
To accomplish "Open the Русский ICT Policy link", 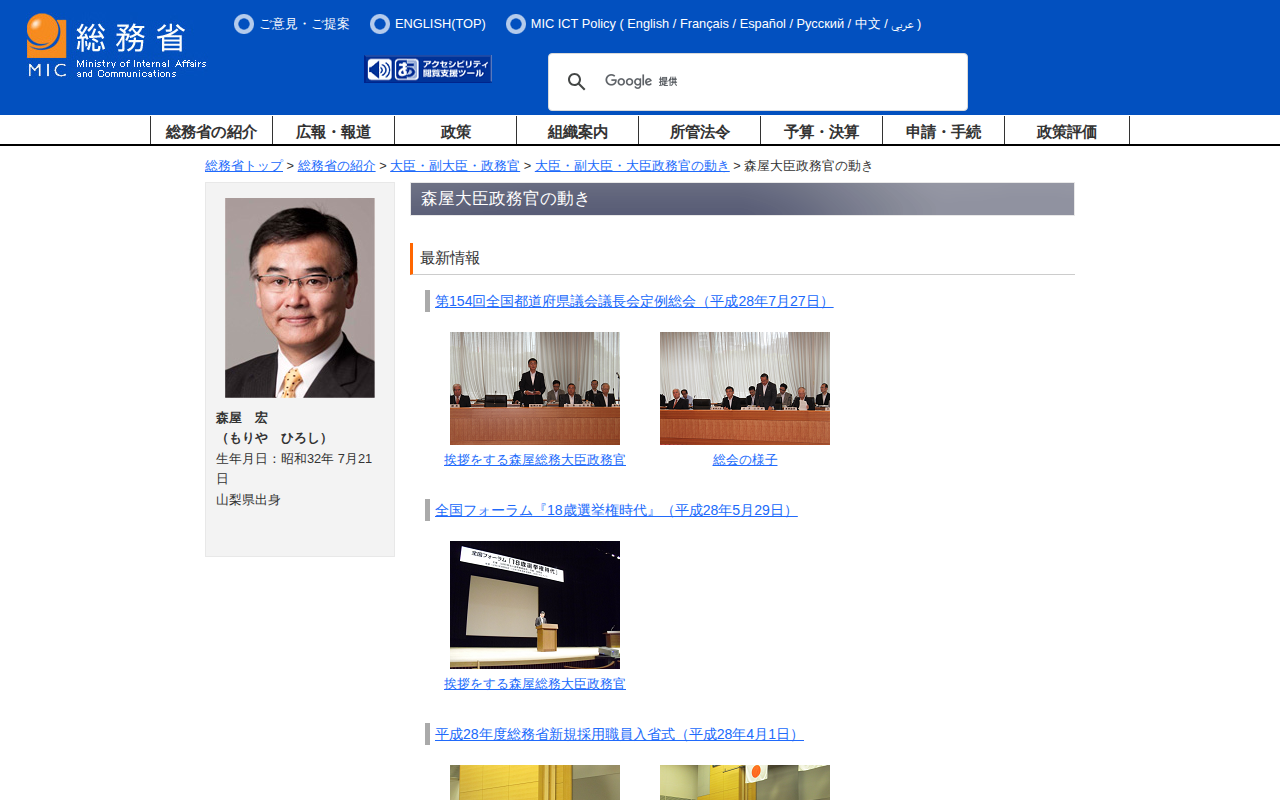I will [818, 24].
